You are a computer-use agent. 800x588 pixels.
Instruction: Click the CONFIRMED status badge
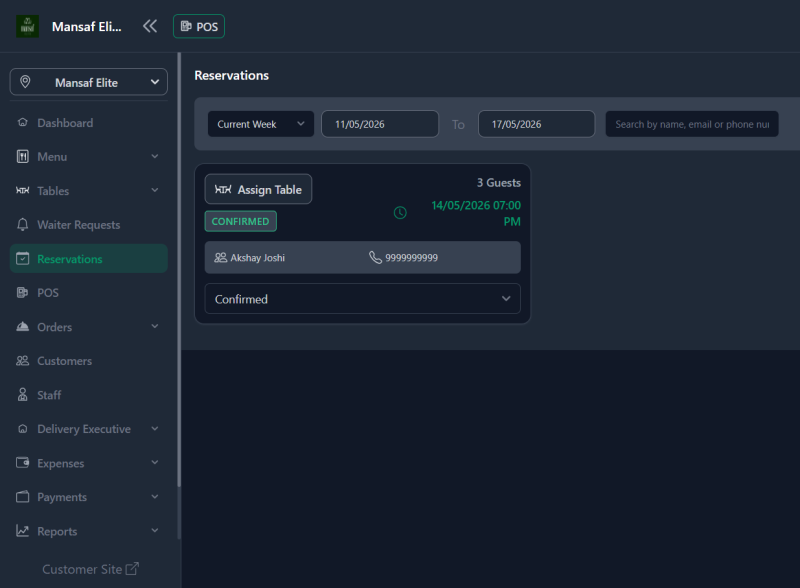(240, 222)
